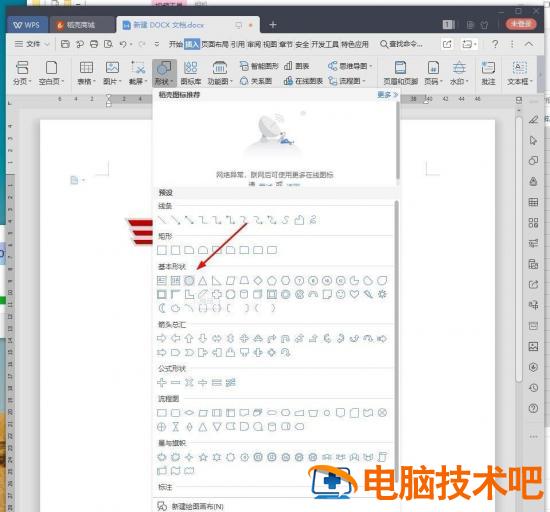Click the 文本框 text box button
This screenshot has height=512, width=550.
tap(519, 73)
